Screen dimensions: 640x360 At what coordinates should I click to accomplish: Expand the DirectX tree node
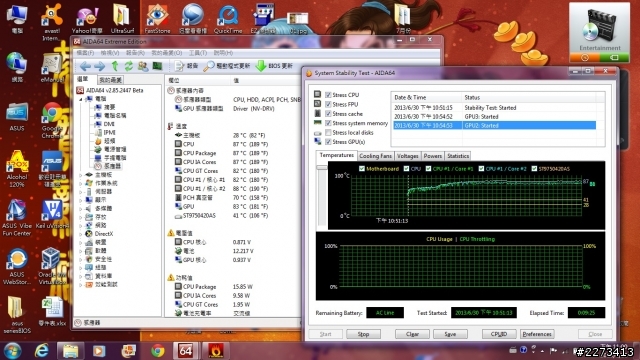pyautogui.click(x=80, y=234)
